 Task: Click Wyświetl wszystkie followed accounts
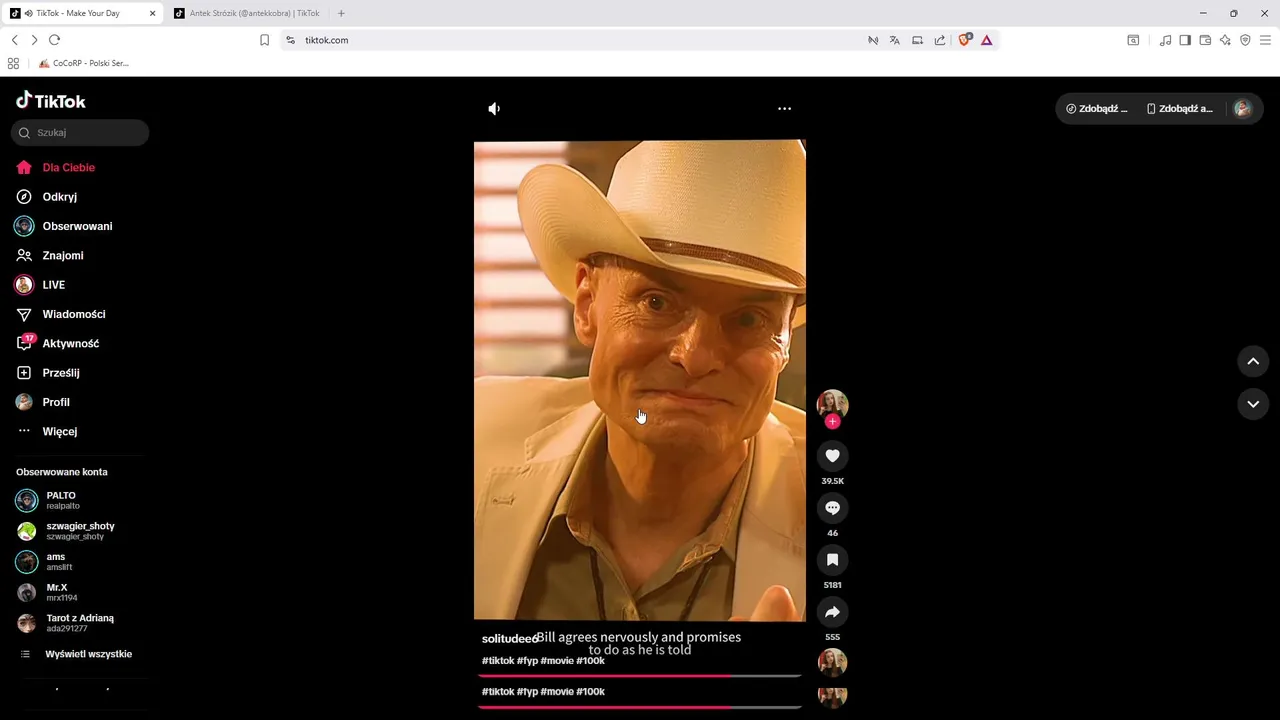[76, 654]
